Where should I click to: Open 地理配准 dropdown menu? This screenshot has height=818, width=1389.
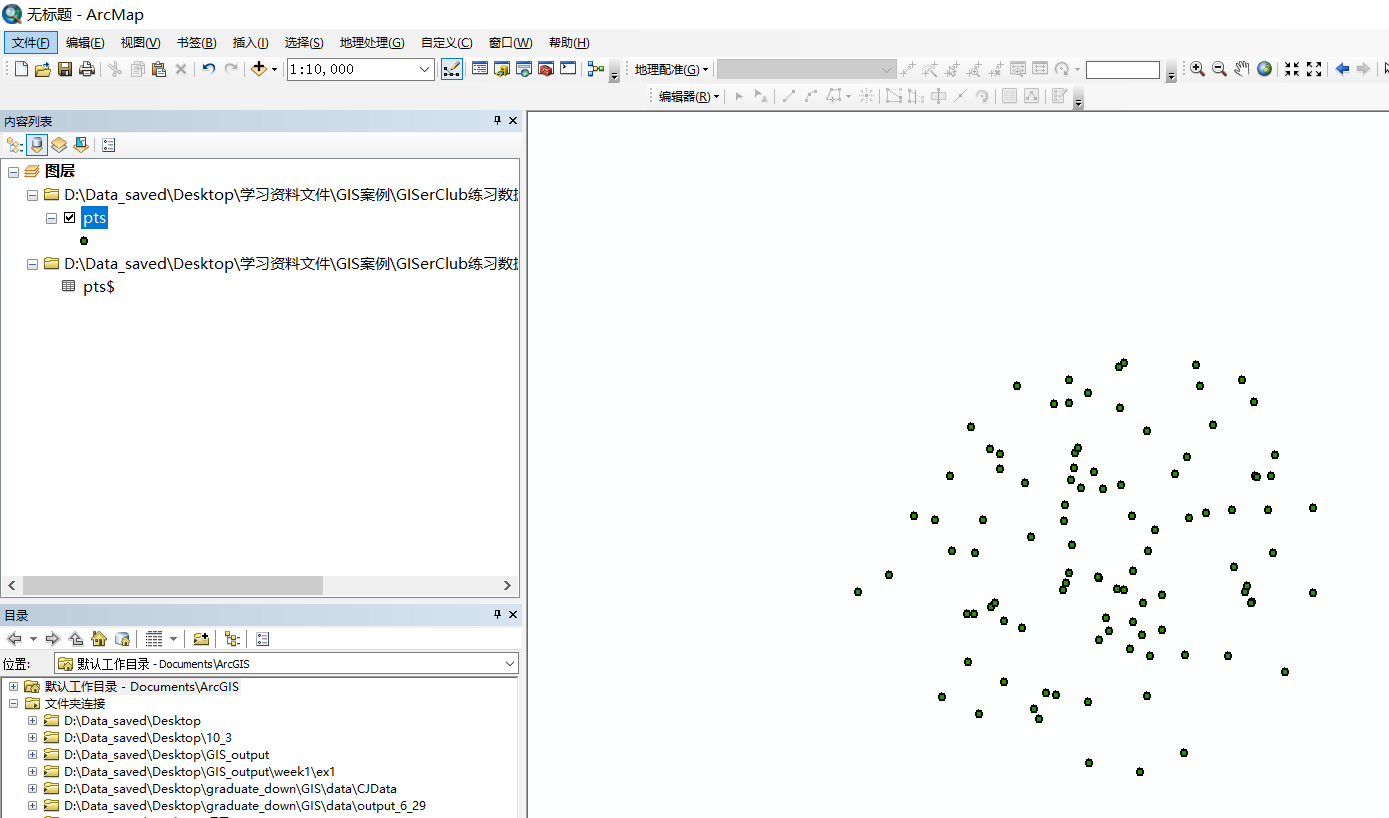671,69
